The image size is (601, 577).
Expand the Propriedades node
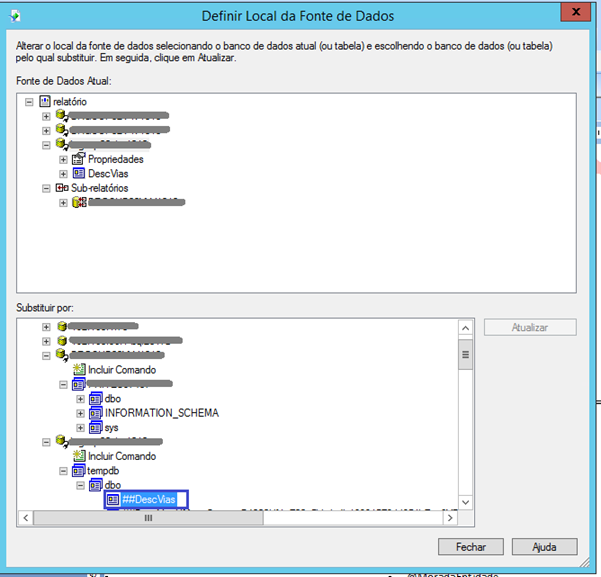coord(63,159)
